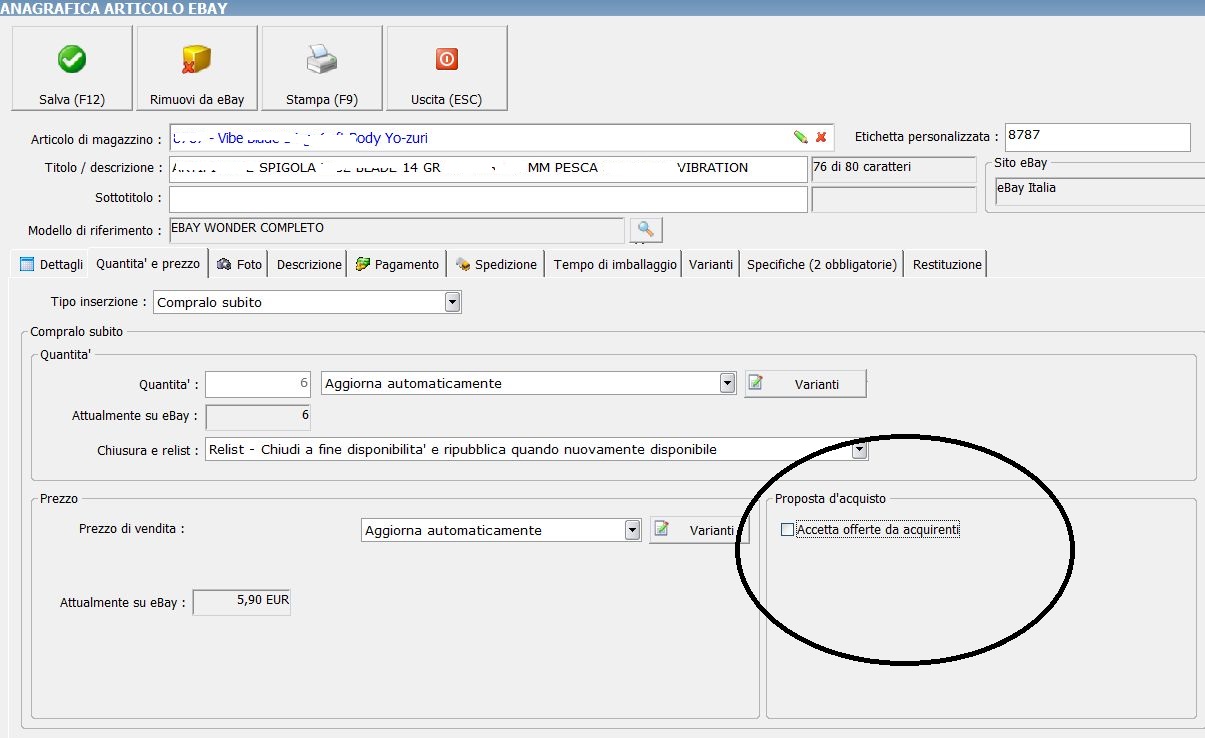This screenshot has width=1205, height=738.
Task: Click Modello di riferimento field EBAY WONDER COMPLETO
Action: point(397,230)
